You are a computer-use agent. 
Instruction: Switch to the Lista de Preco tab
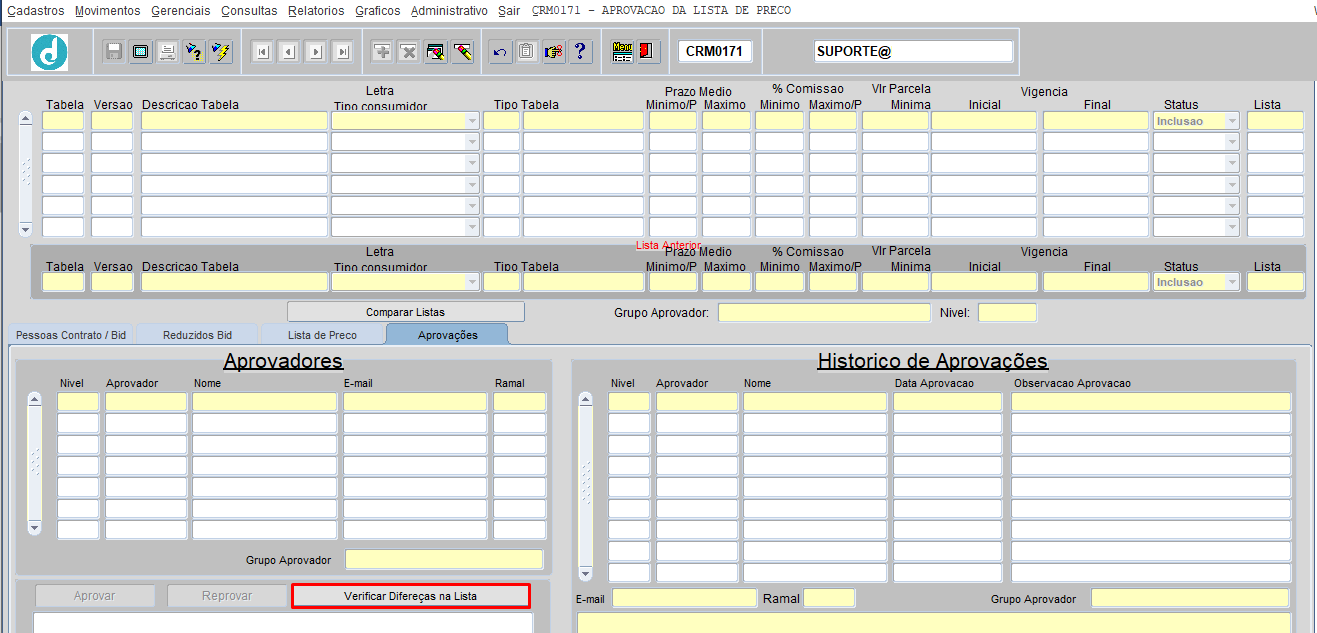click(x=322, y=335)
